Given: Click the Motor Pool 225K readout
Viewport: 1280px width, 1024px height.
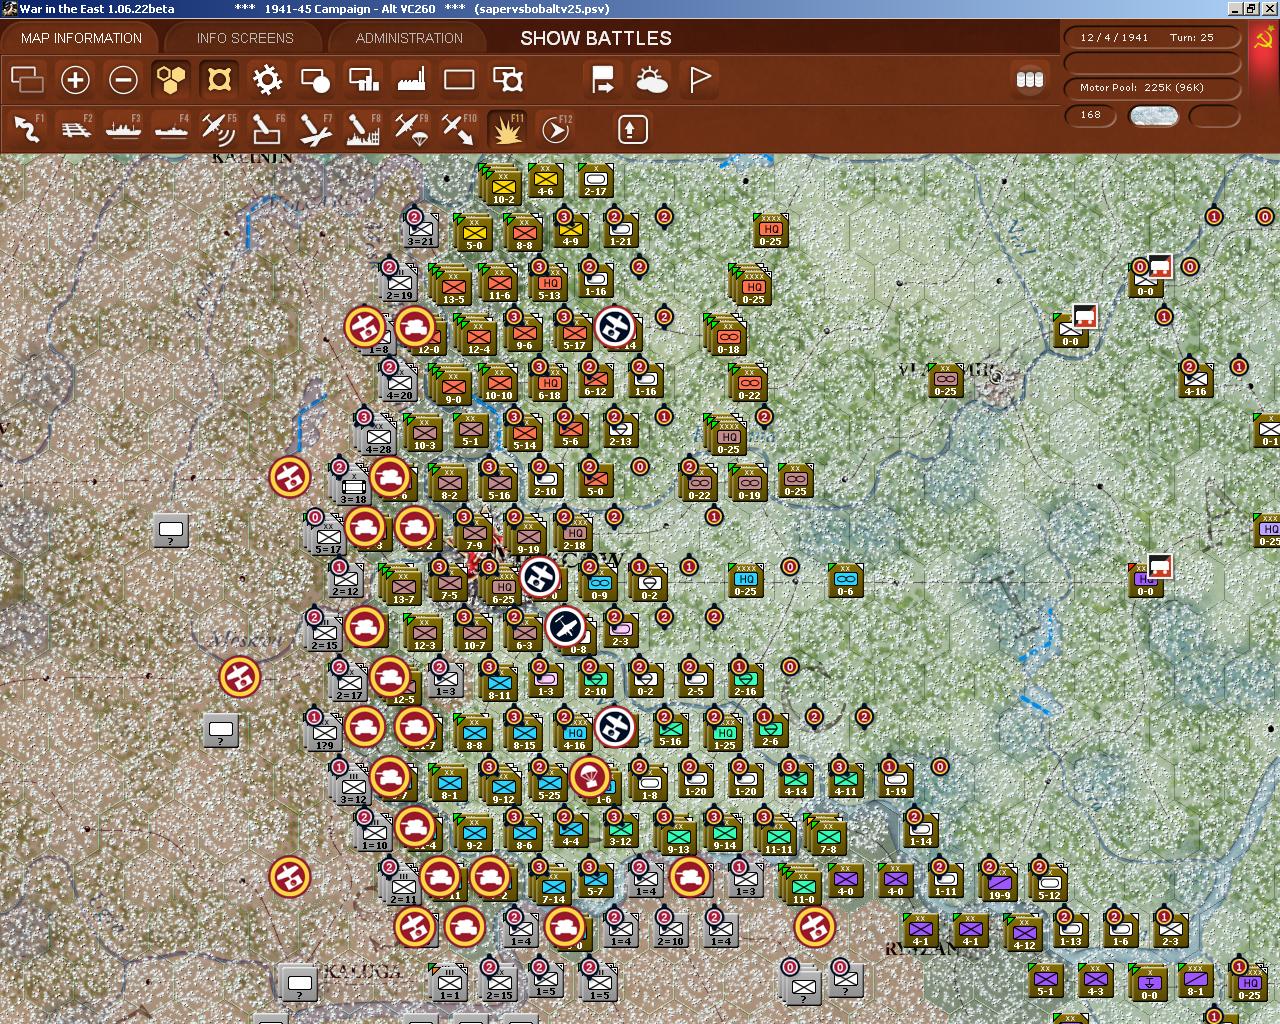Looking at the screenshot, I should (x=1151, y=88).
